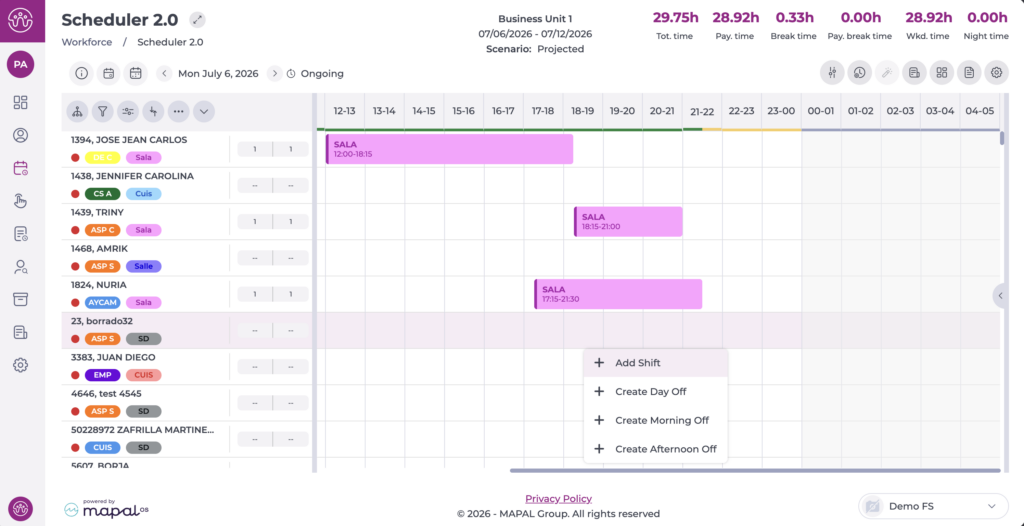This screenshot has width=1024, height=526.
Task: Open the Privacy Policy link
Action: pos(558,499)
